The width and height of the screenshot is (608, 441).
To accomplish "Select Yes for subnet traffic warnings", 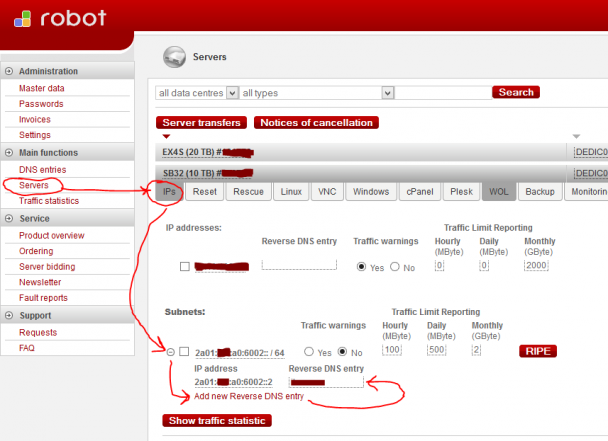I will pos(309,352).
